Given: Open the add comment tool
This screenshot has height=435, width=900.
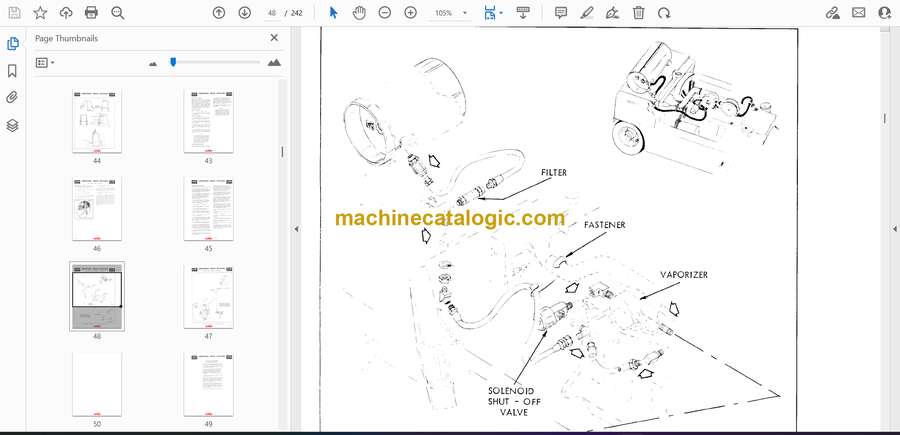Looking at the screenshot, I should 561,13.
